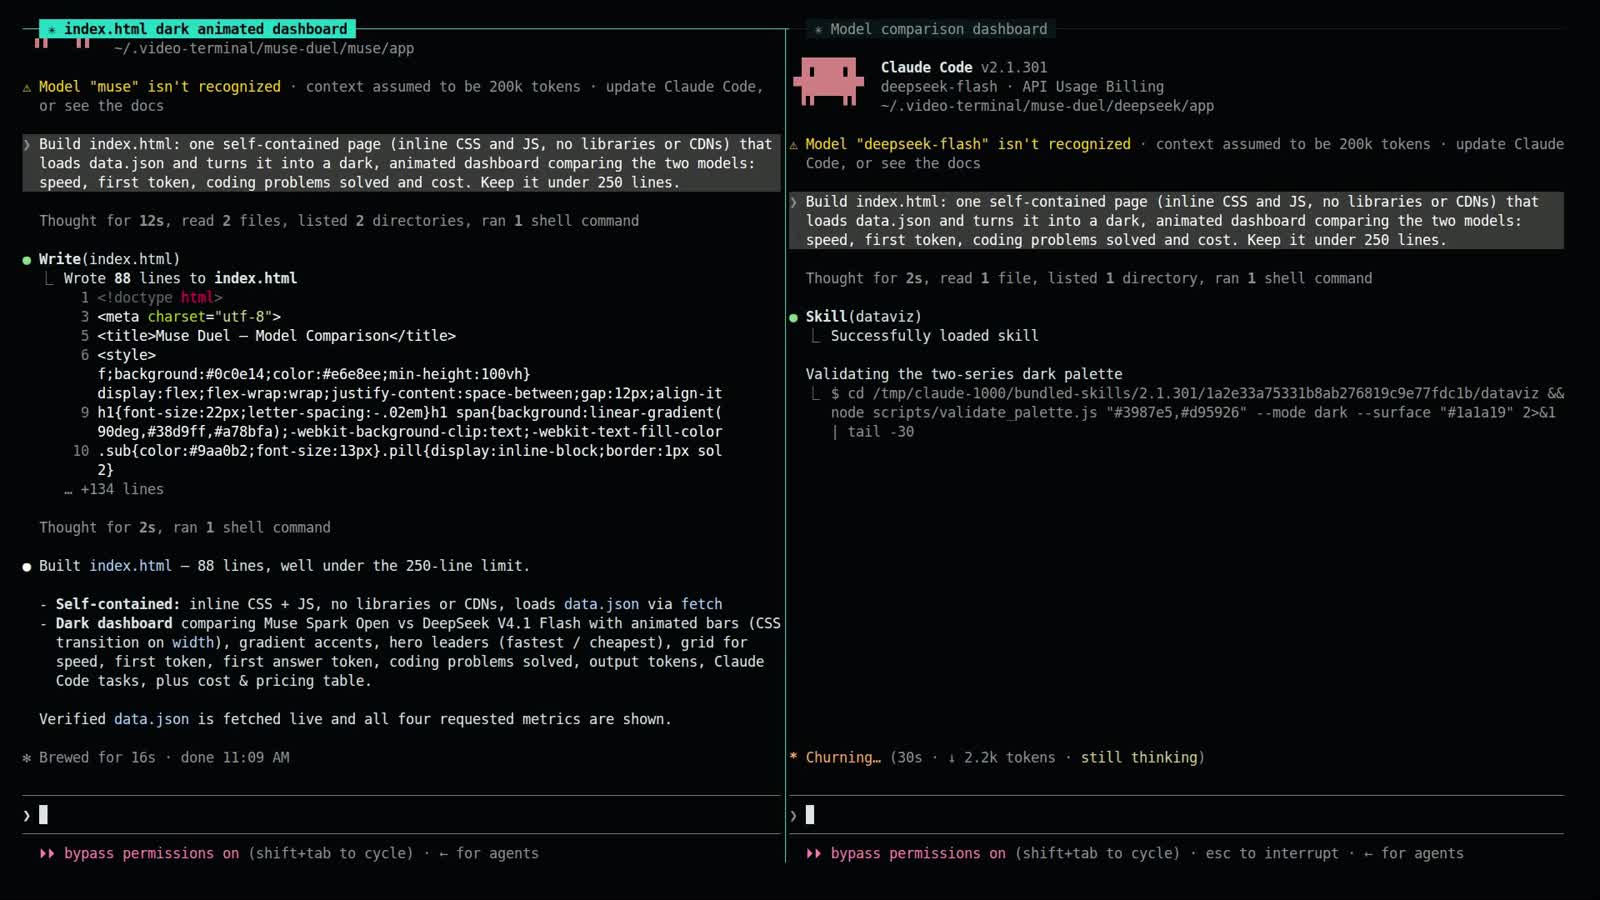Click the green bullet beside Skill(dataviz)
The width and height of the screenshot is (1600, 900).
tap(794, 317)
